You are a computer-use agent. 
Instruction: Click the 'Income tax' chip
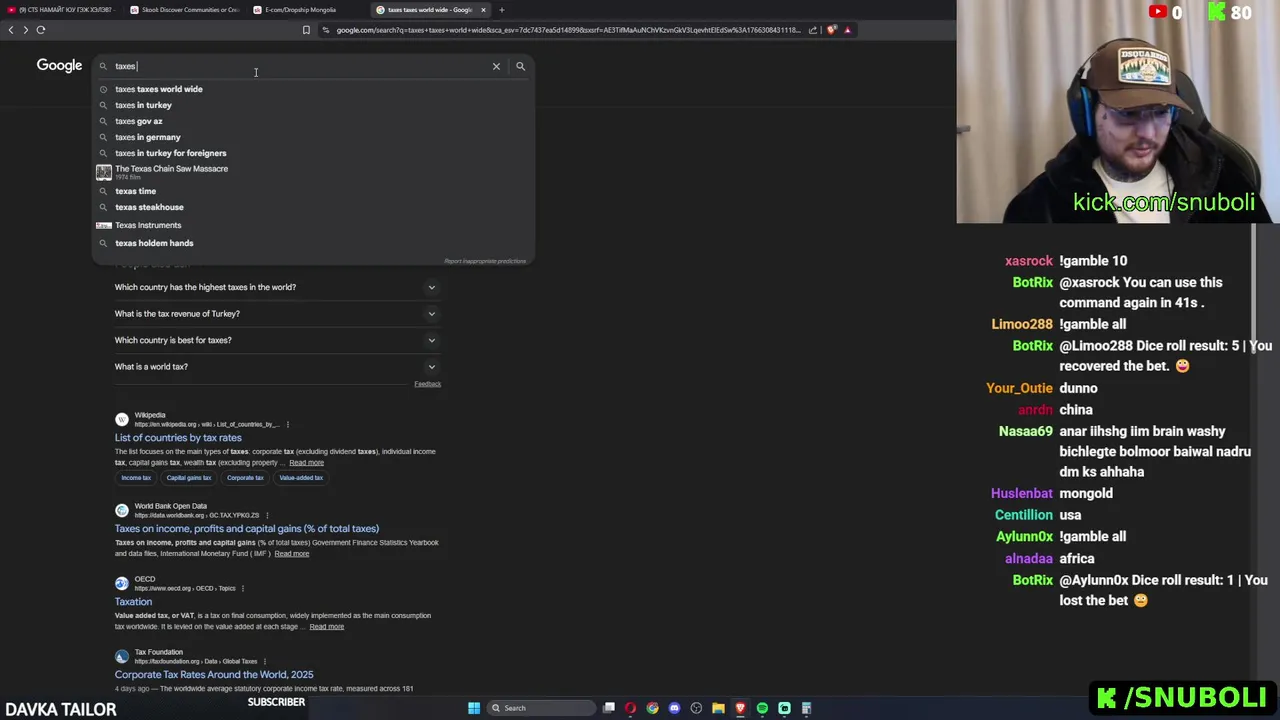[x=136, y=478]
